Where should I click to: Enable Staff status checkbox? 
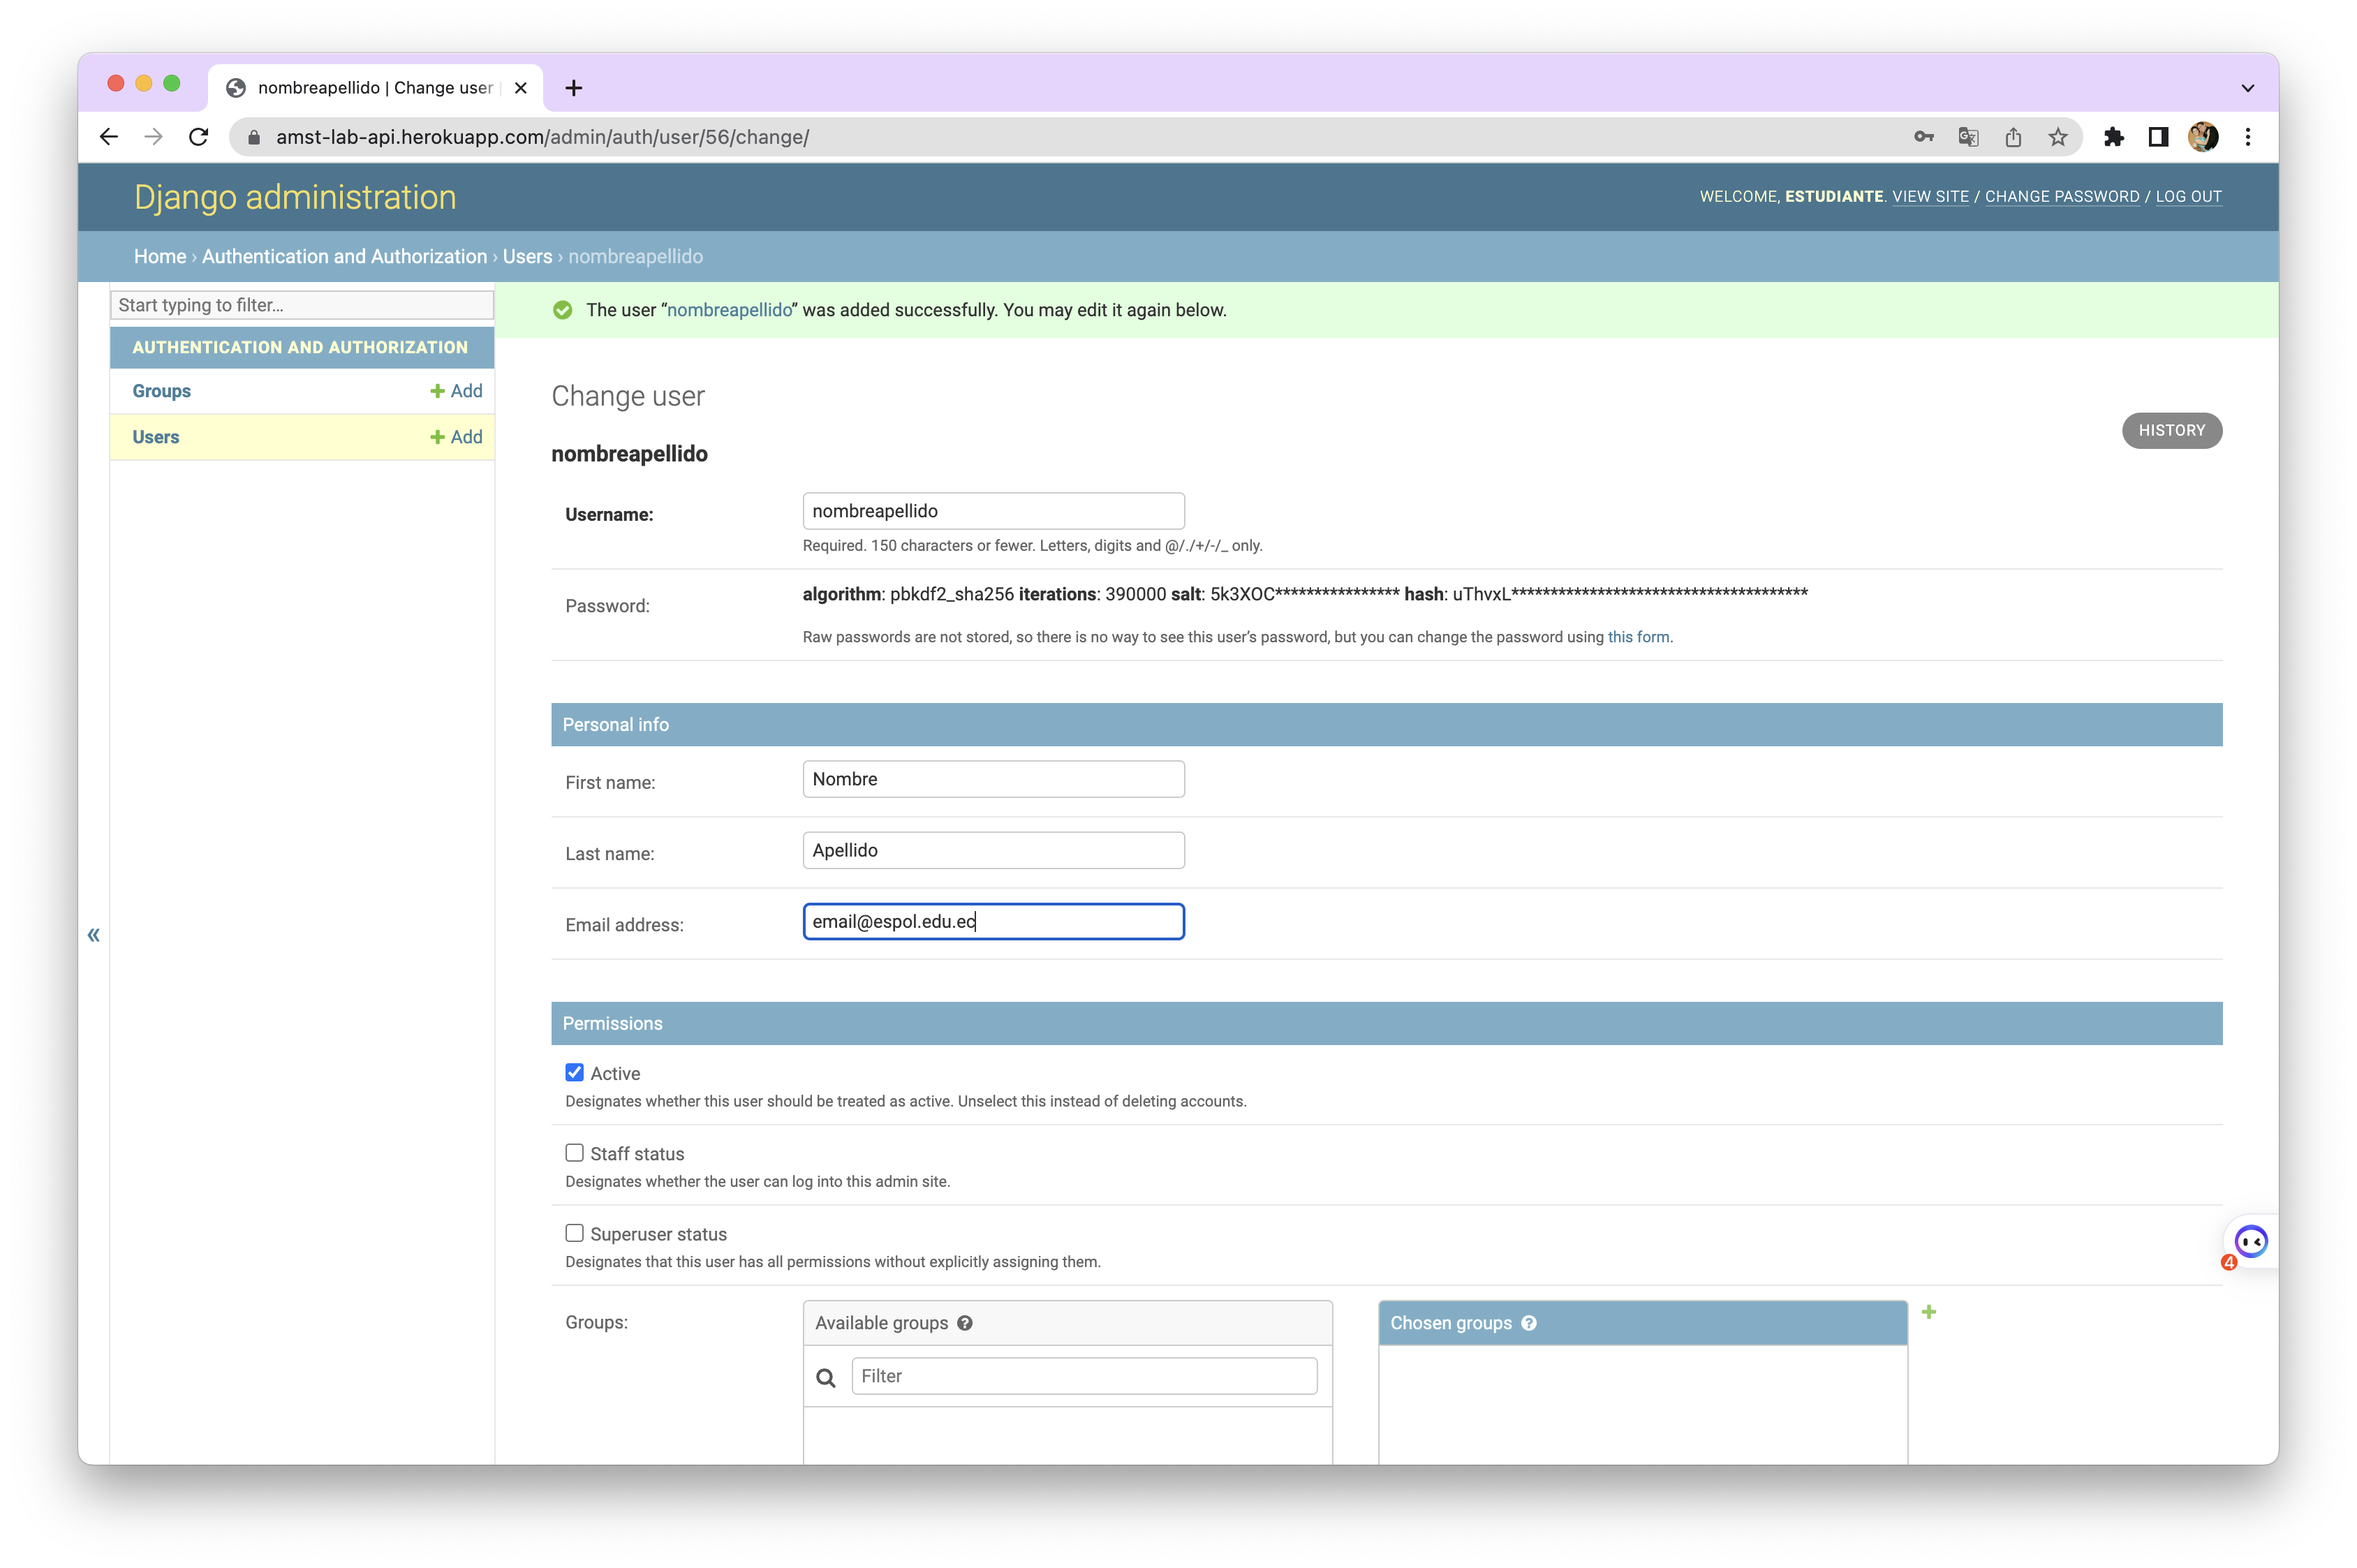[x=574, y=1153]
